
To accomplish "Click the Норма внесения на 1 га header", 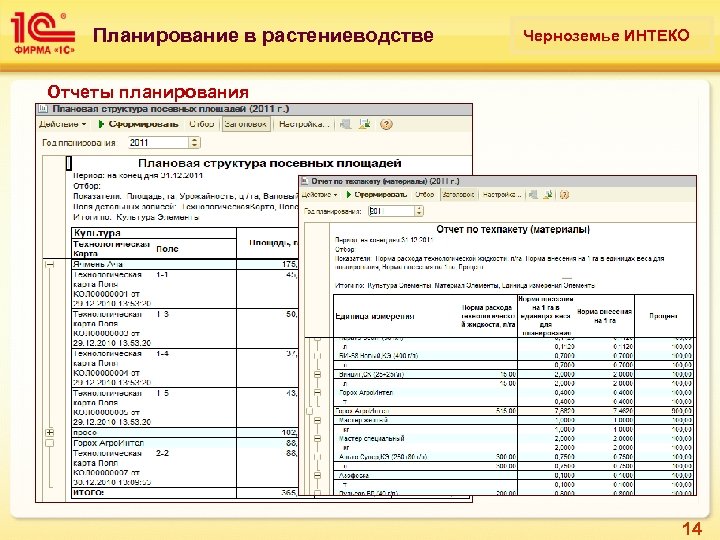I will click(604, 316).
